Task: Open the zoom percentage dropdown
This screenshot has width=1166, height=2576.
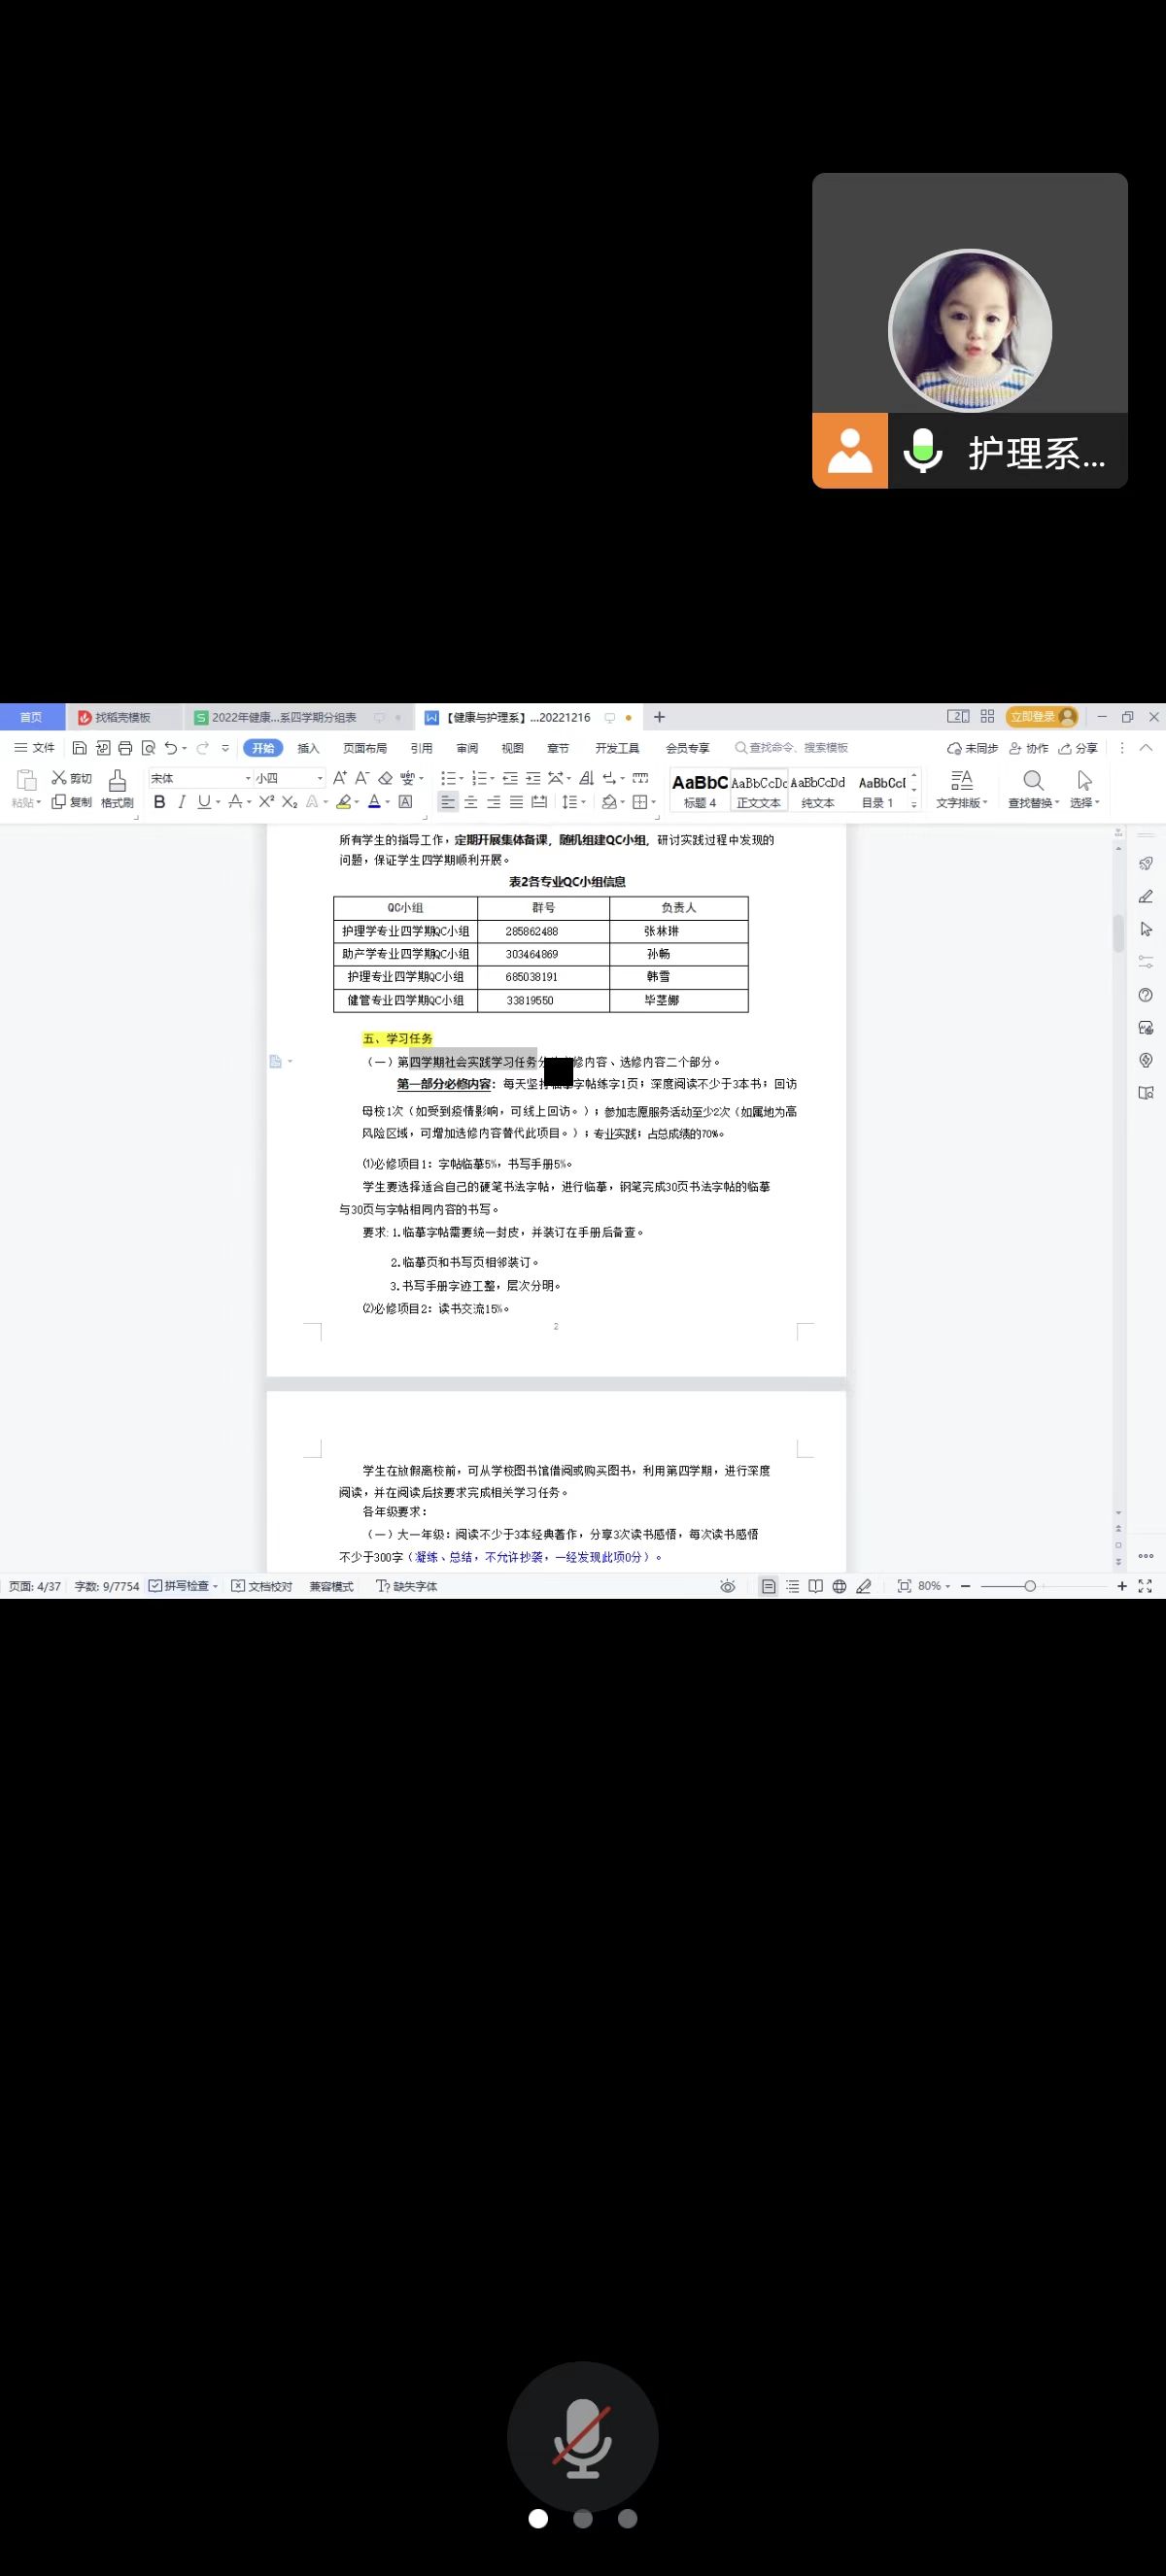Action: coord(934,1586)
